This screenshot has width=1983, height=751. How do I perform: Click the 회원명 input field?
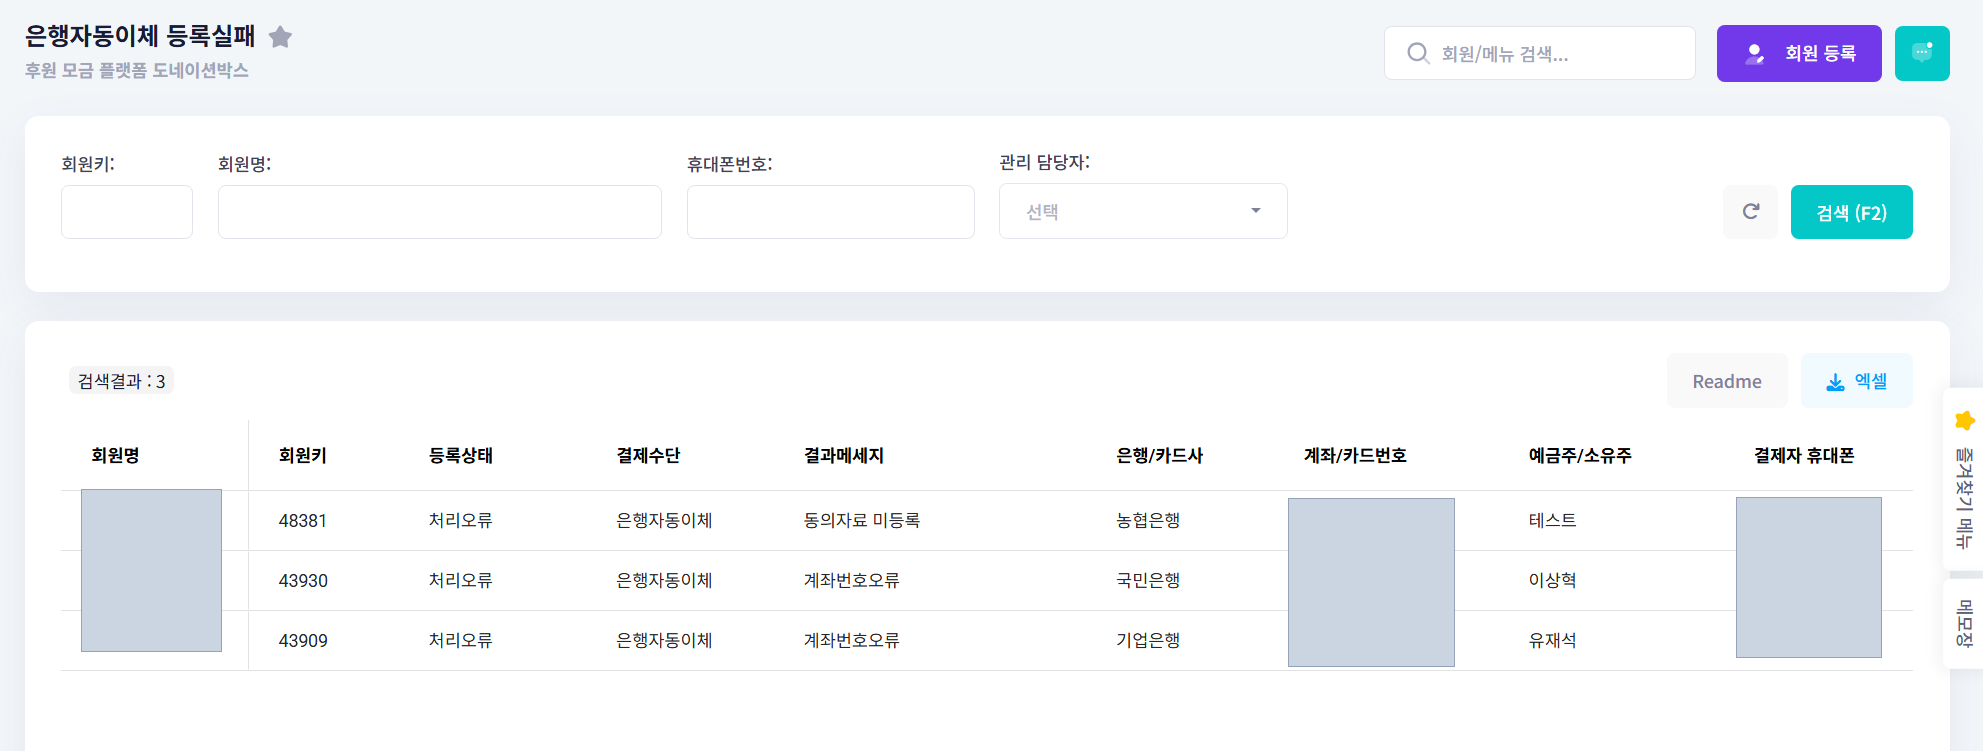440,212
